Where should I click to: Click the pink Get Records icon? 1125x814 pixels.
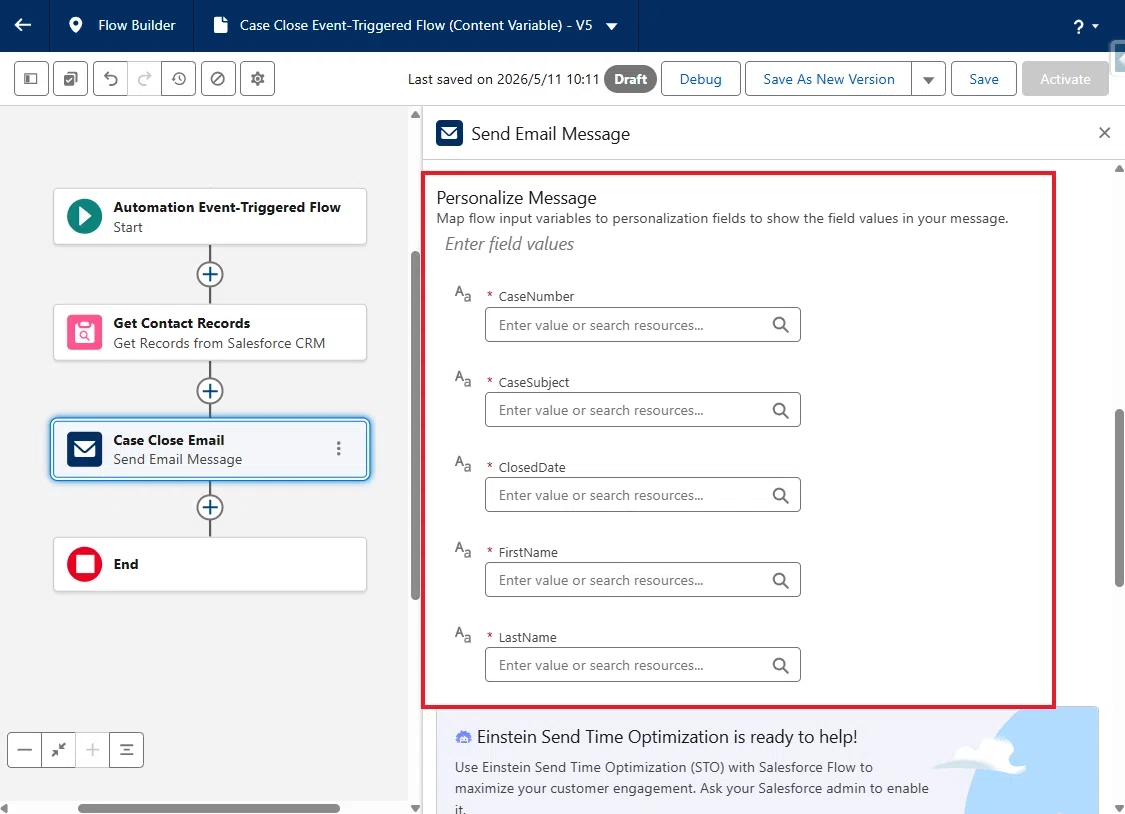pos(85,333)
